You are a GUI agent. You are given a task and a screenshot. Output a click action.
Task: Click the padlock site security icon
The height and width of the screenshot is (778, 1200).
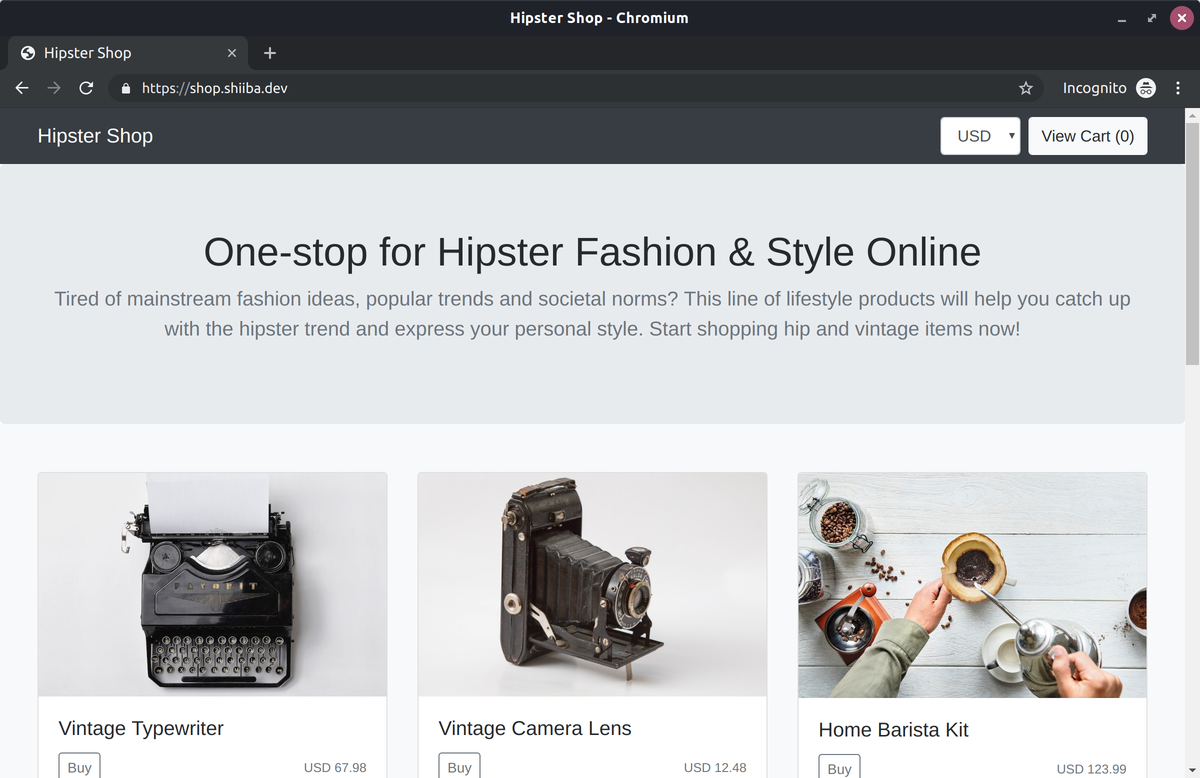coord(126,88)
